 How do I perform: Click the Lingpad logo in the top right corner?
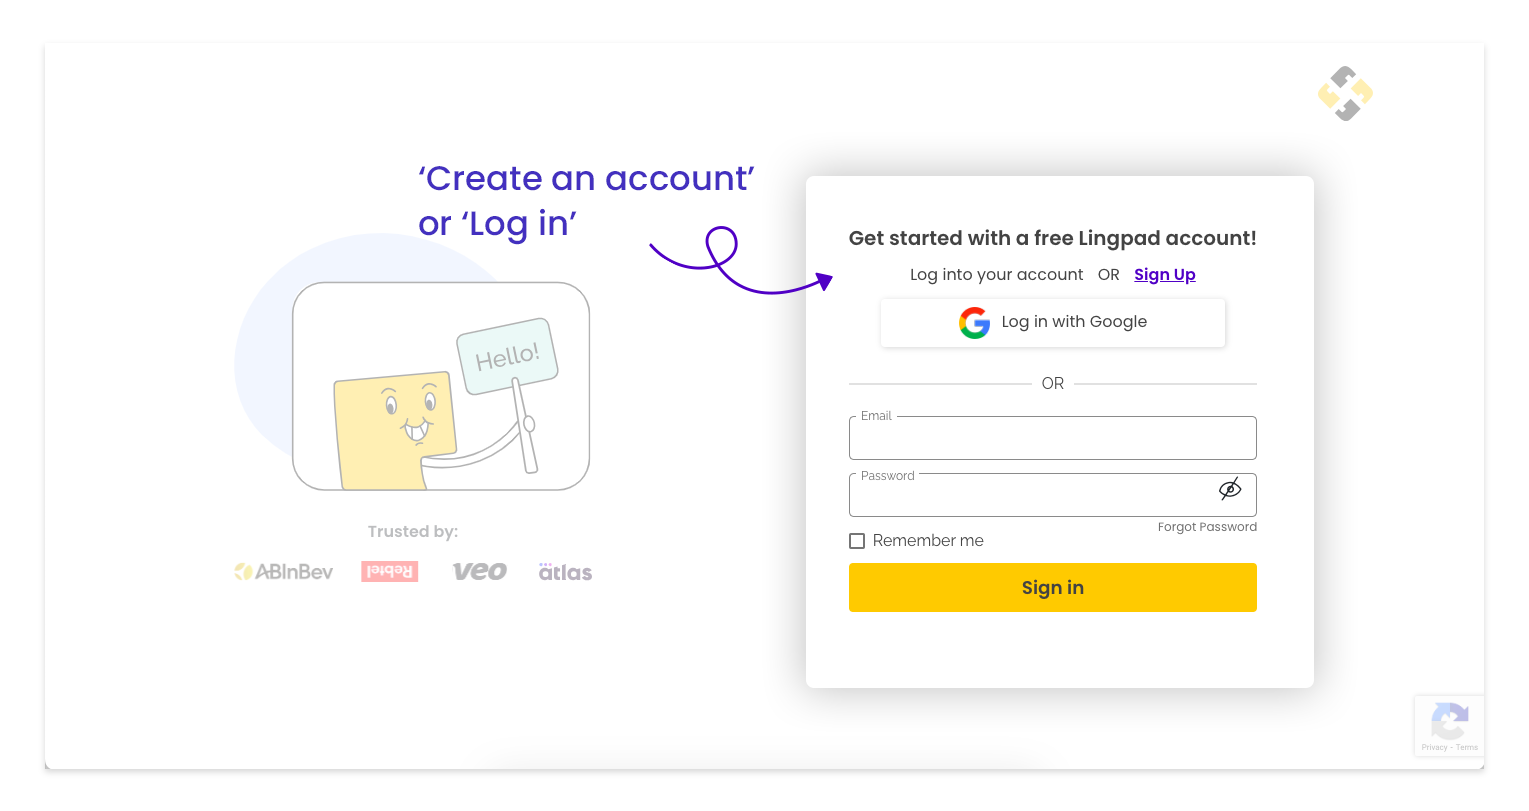(1345, 92)
